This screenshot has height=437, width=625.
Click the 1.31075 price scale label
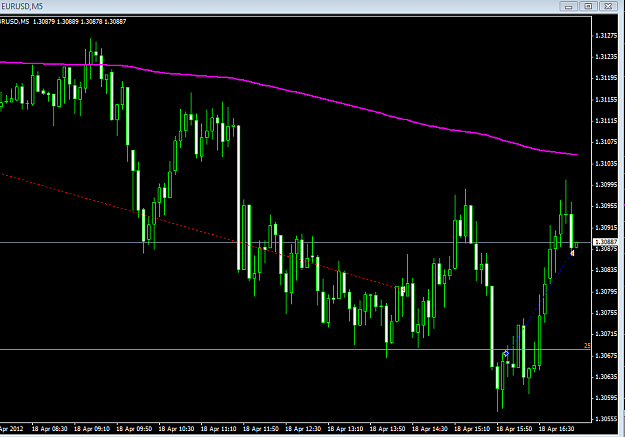[606, 142]
